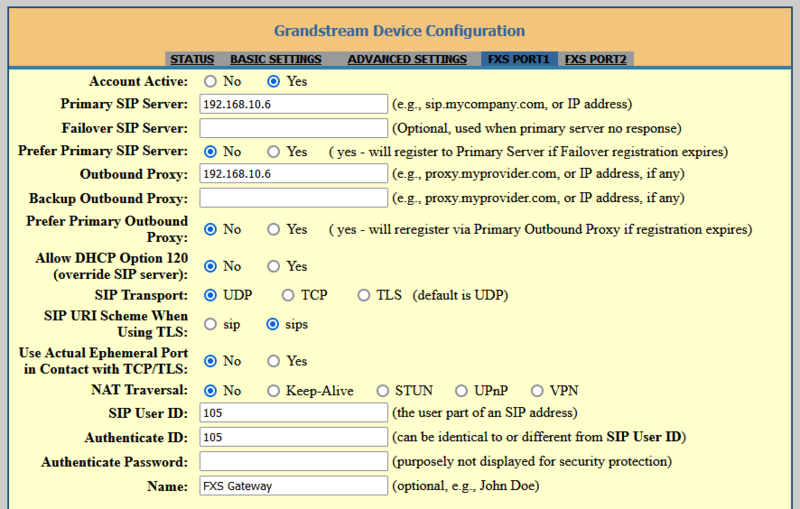Set Account Active to Yes

(273, 82)
